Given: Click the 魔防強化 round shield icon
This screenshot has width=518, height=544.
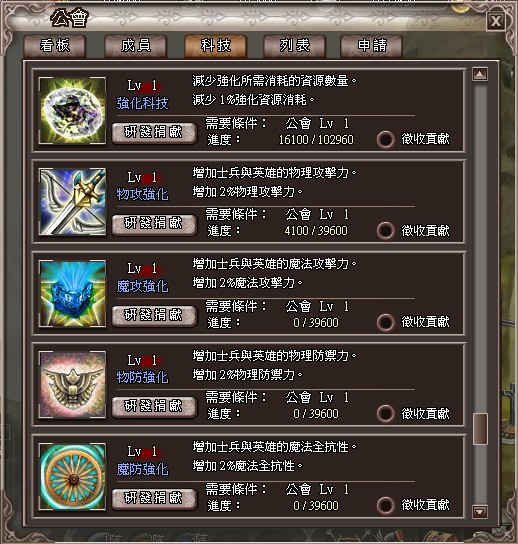Looking at the screenshot, I should pos(72,476).
